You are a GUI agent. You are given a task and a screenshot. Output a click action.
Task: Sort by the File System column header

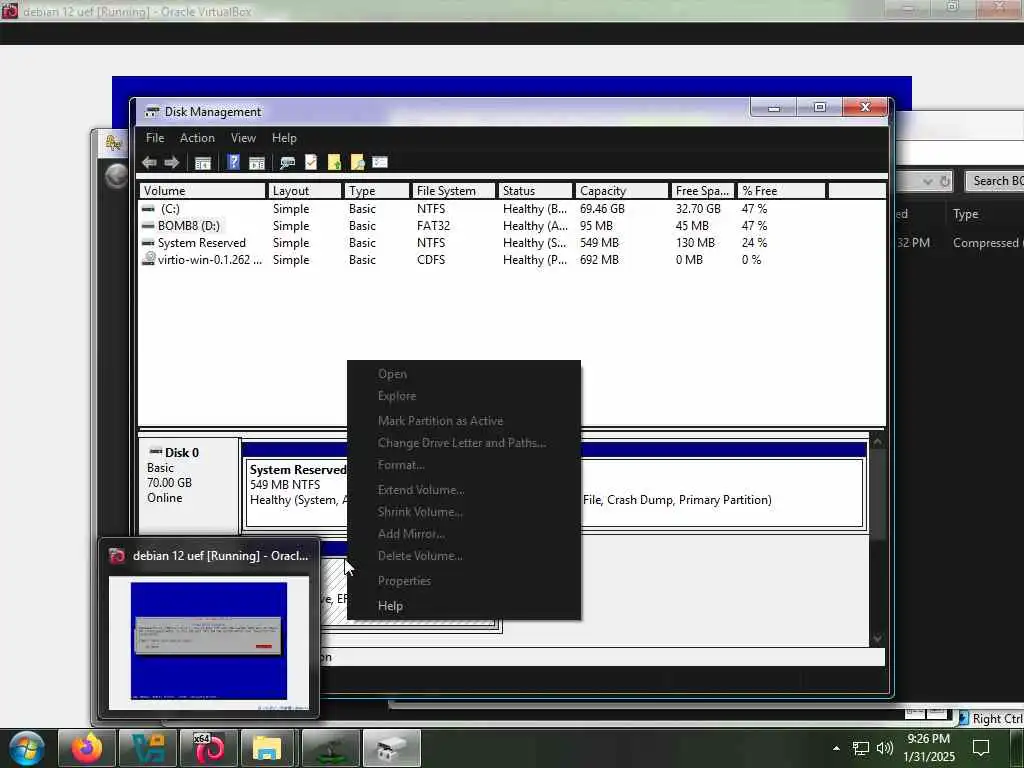tap(454, 191)
